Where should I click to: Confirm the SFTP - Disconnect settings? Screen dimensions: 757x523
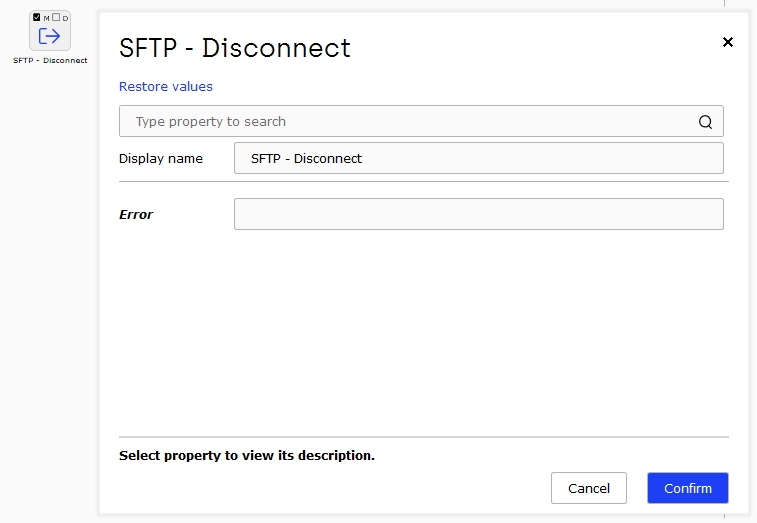pyautogui.click(x=687, y=488)
